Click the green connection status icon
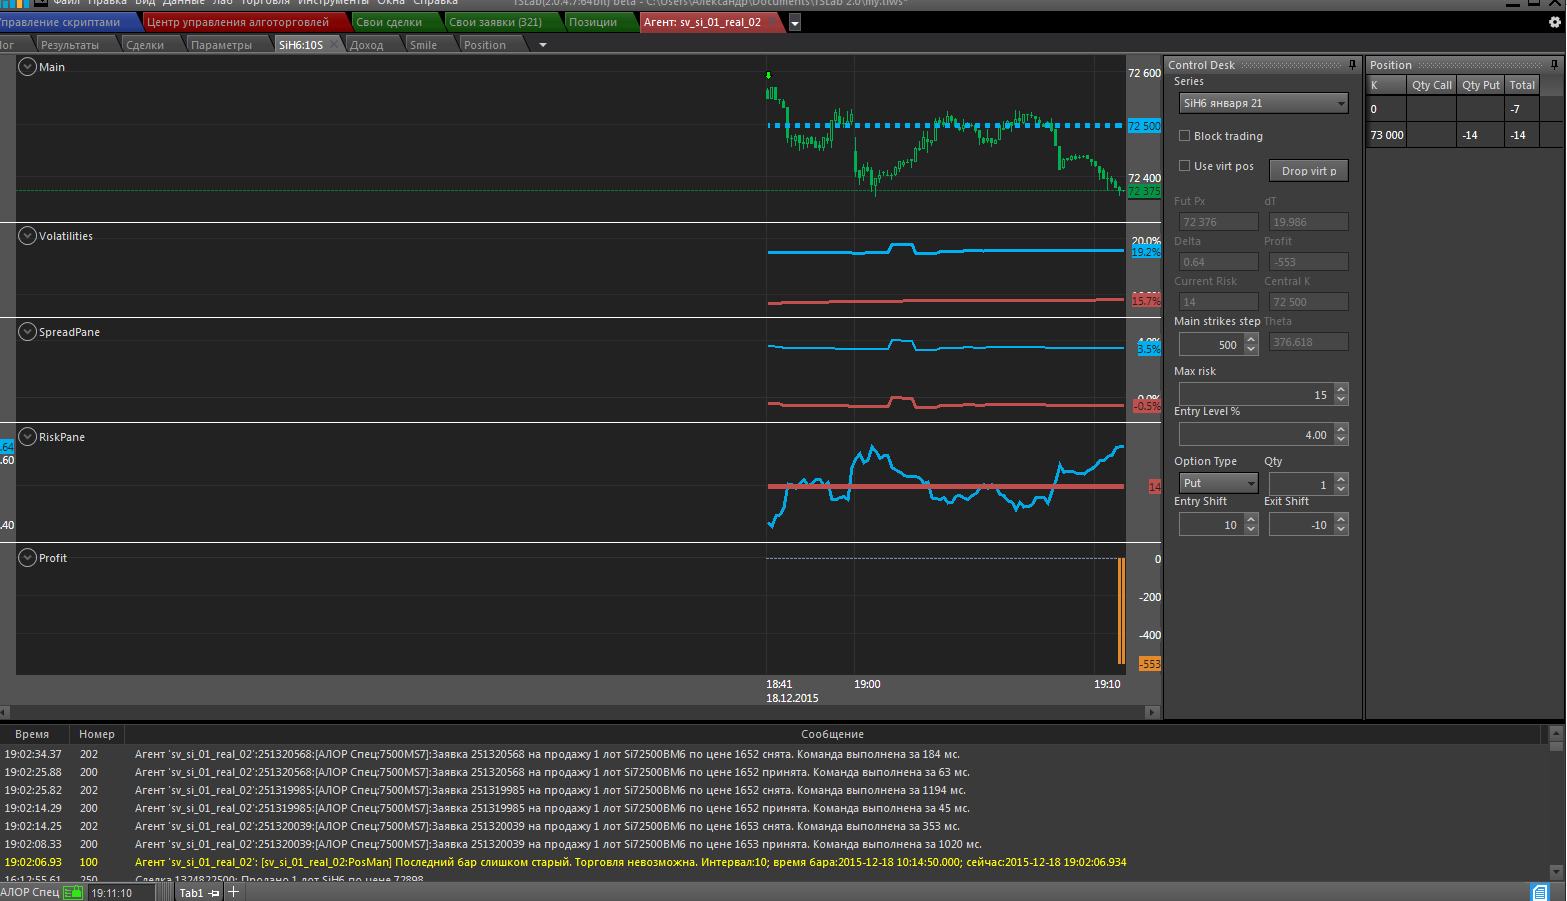Viewport: 1567px width, 901px height. (73, 892)
